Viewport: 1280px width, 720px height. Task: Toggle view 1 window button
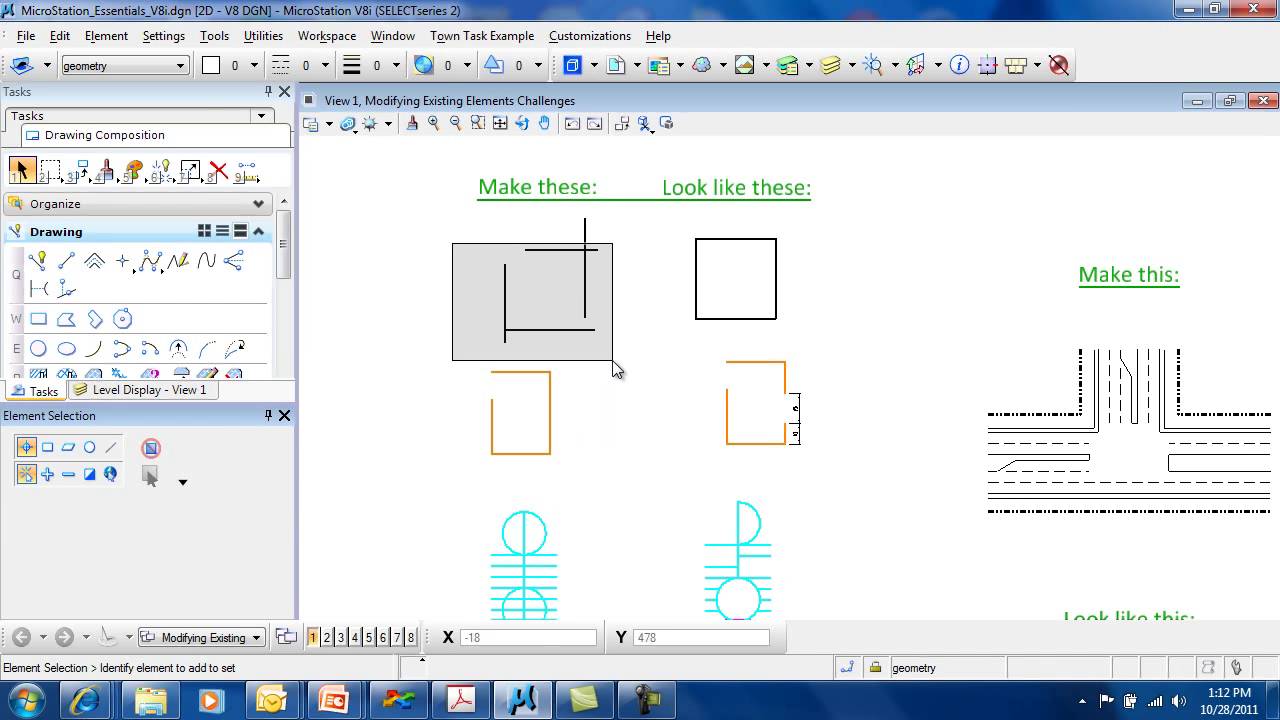313,637
